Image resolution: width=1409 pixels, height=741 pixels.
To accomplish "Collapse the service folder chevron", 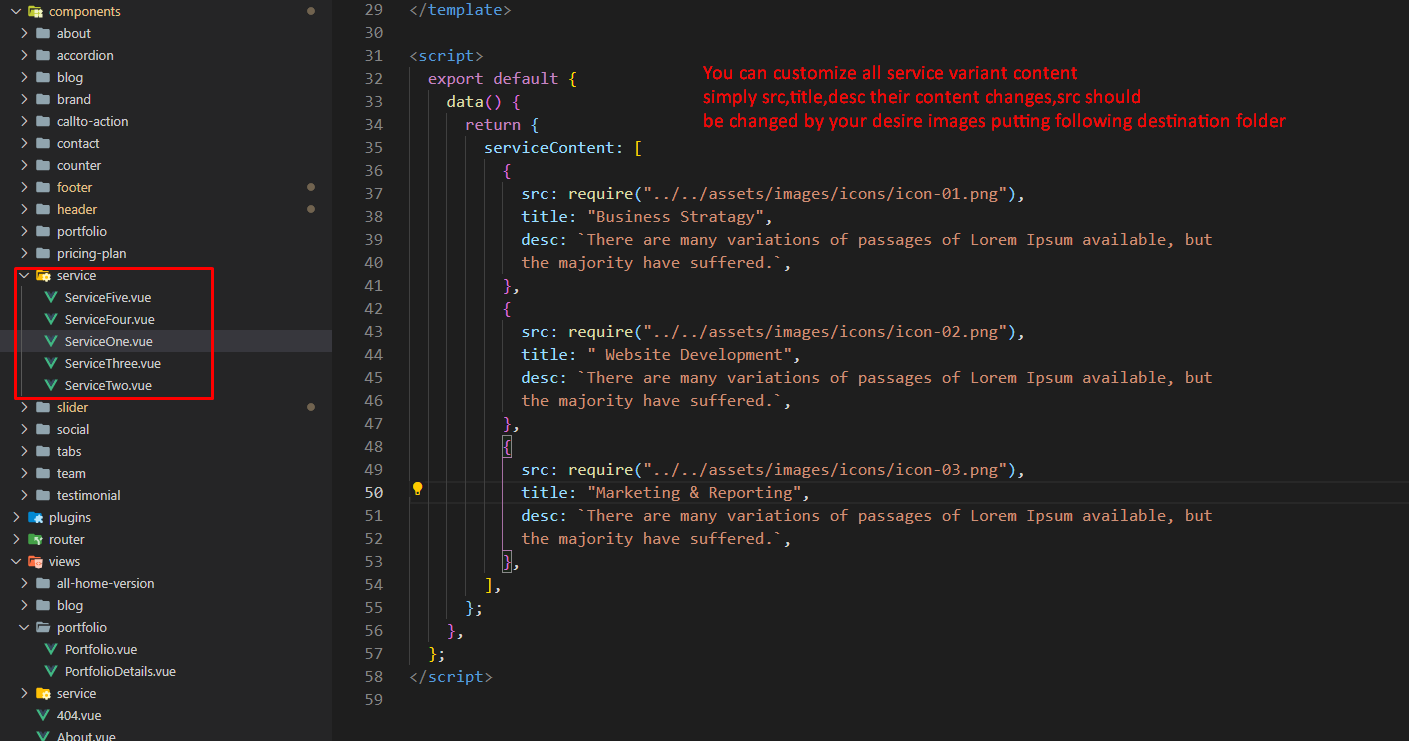I will point(24,275).
